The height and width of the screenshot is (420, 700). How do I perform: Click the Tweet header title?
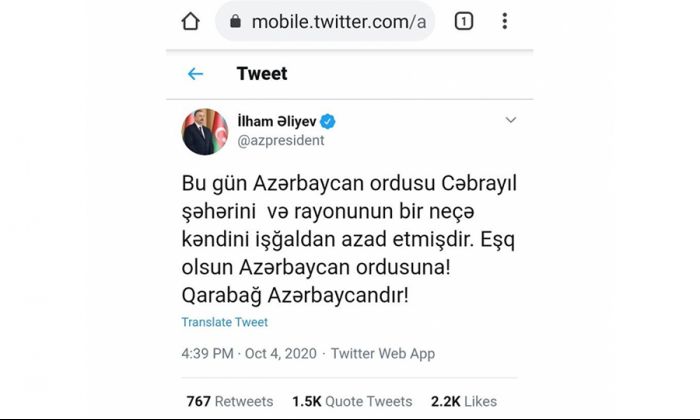[x=262, y=74]
